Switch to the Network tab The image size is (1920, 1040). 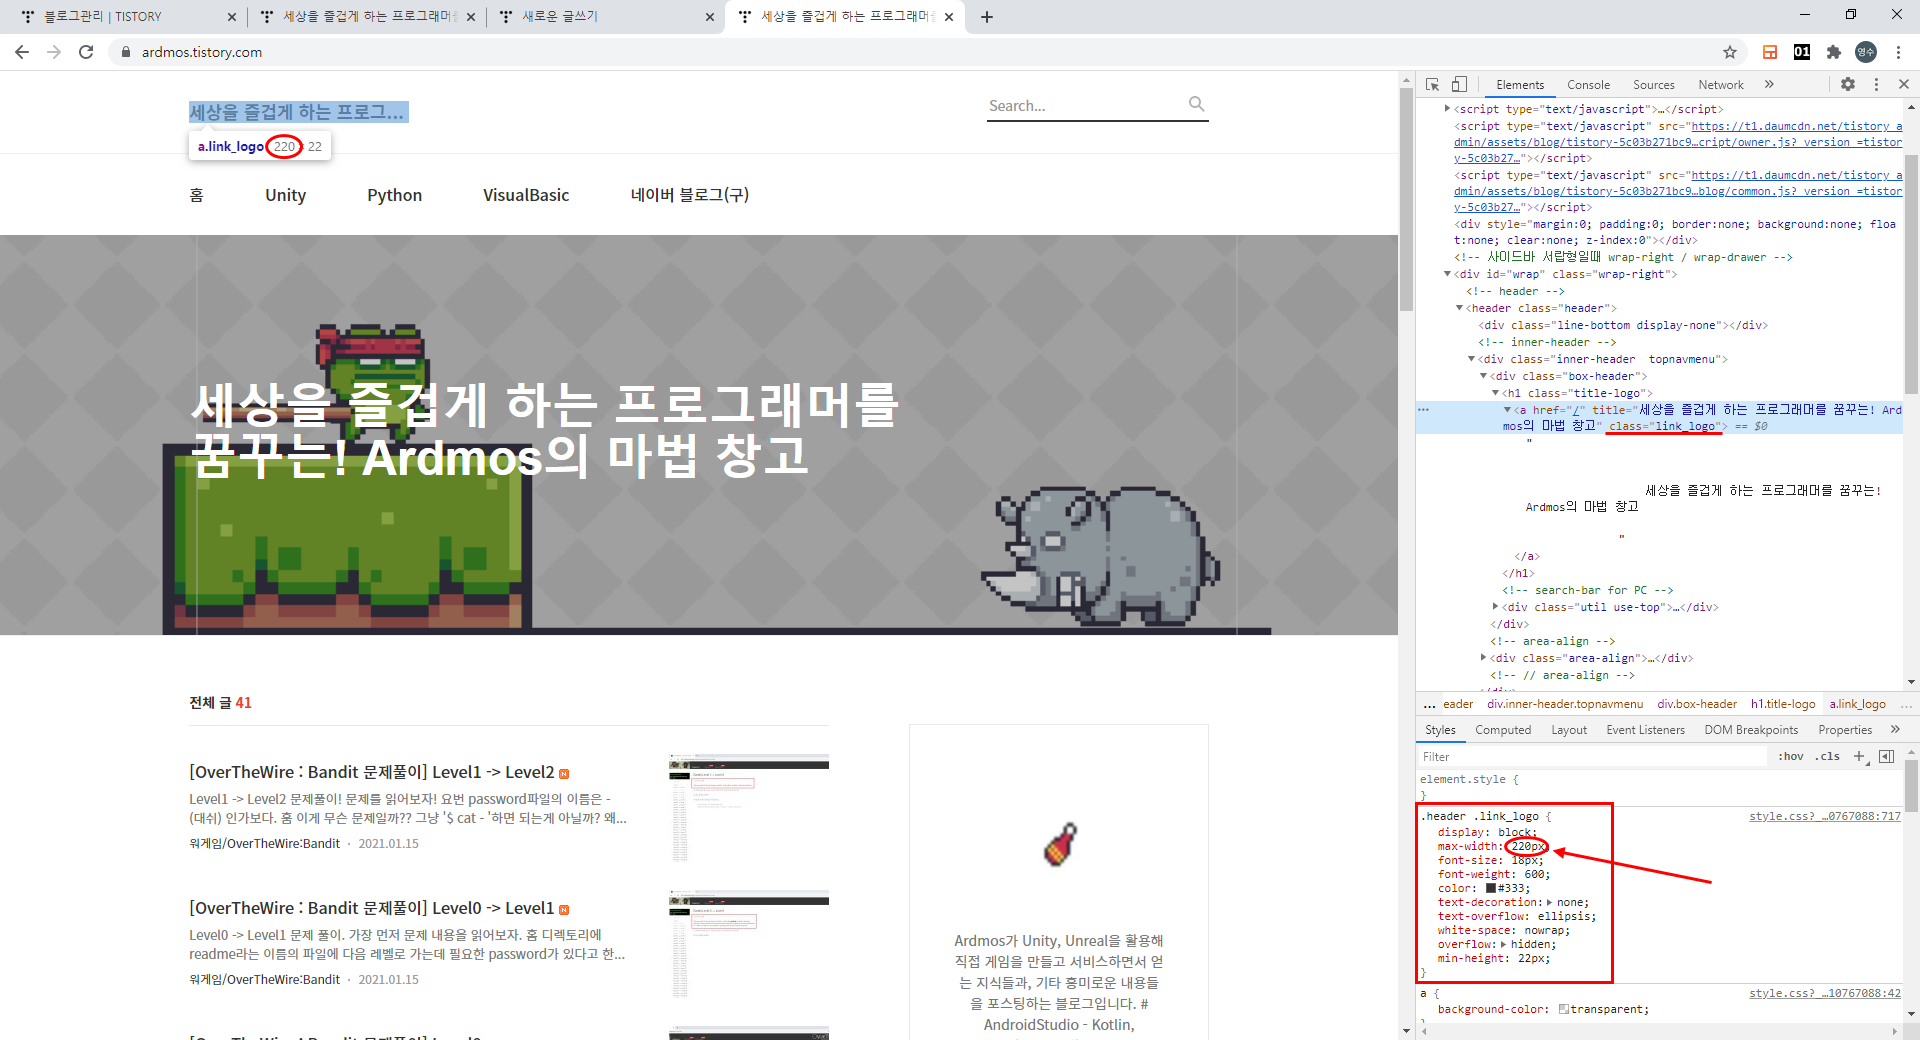pyautogui.click(x=1720, y=85)
